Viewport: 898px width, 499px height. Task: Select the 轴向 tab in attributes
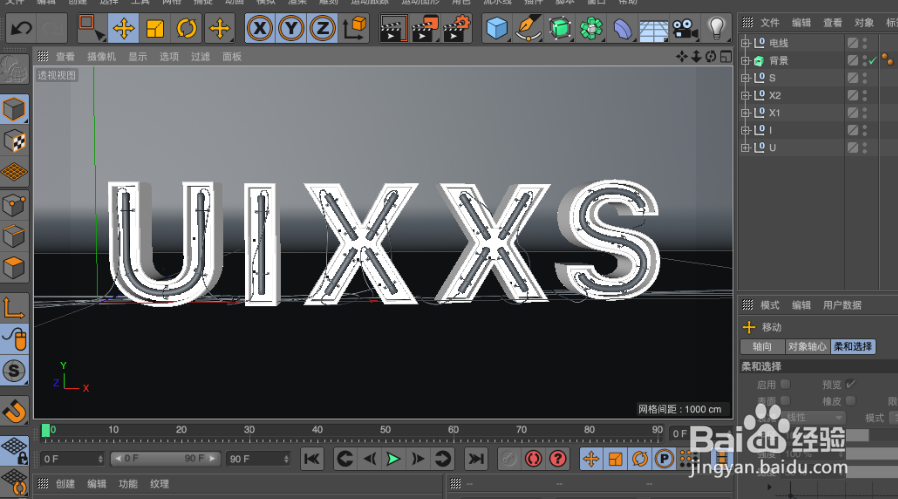pyautogui.click(x=762, y=347)
